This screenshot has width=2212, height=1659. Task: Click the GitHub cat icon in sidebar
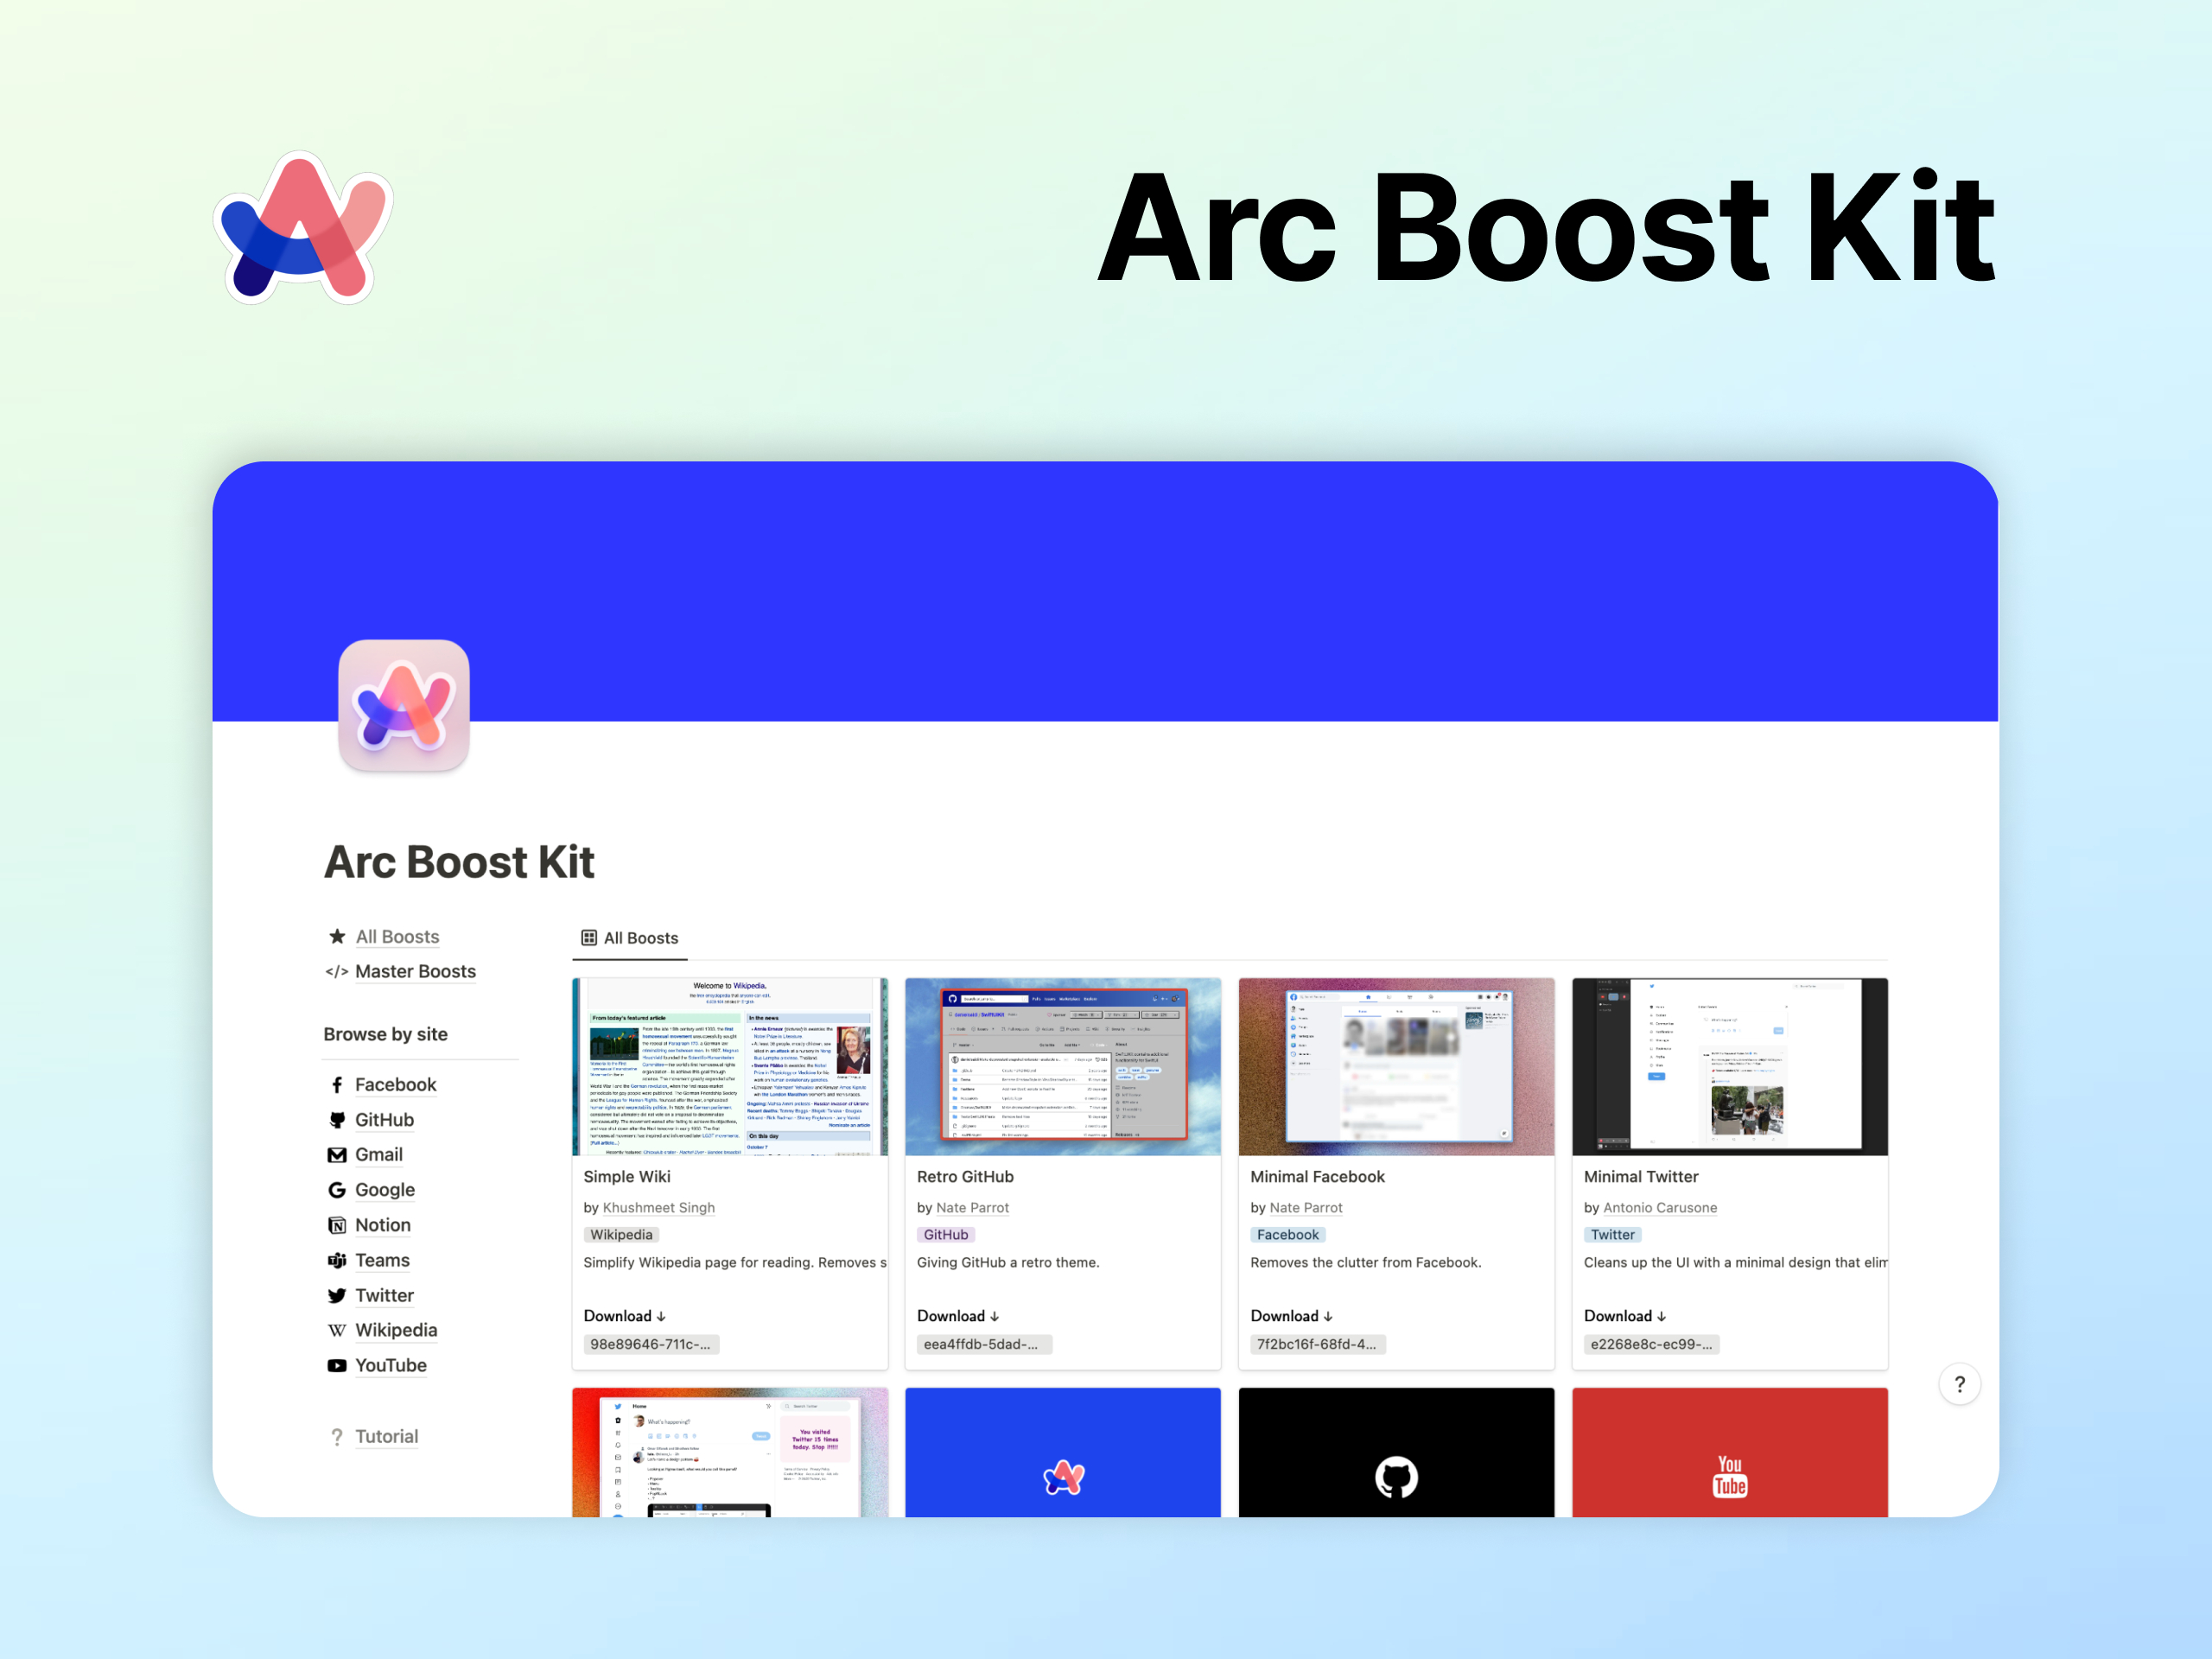point(337,1120)
